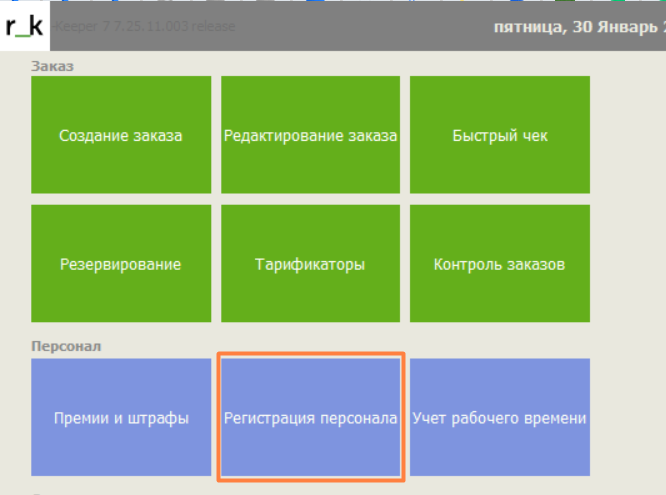This screenshot has width=666, height=495.
Task: Start a quick check from the green tile
Action: point(500,135)
